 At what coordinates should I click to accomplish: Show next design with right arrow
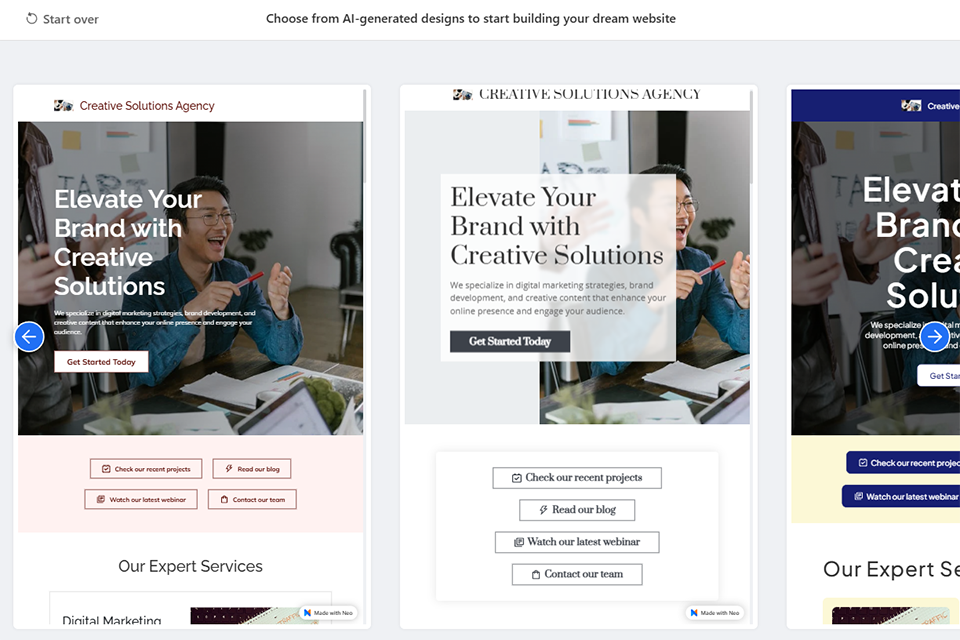934,337
